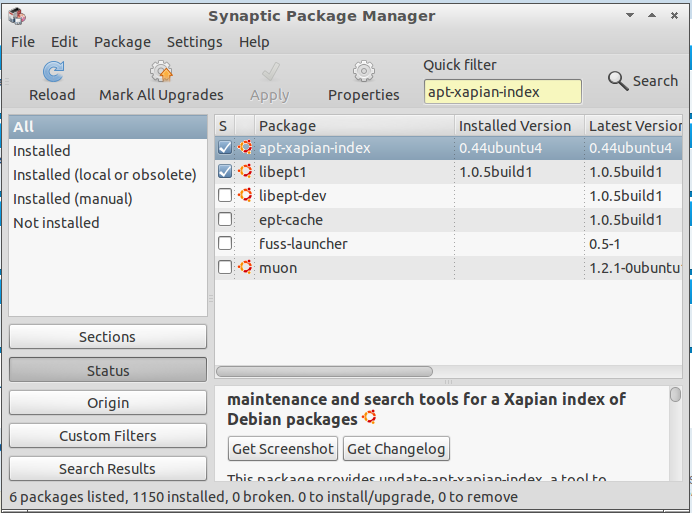Viewport: 692px width, 513px height.
Task: Click the Get Changelog button
Action: pyautogui.click(x=396, y=449)
